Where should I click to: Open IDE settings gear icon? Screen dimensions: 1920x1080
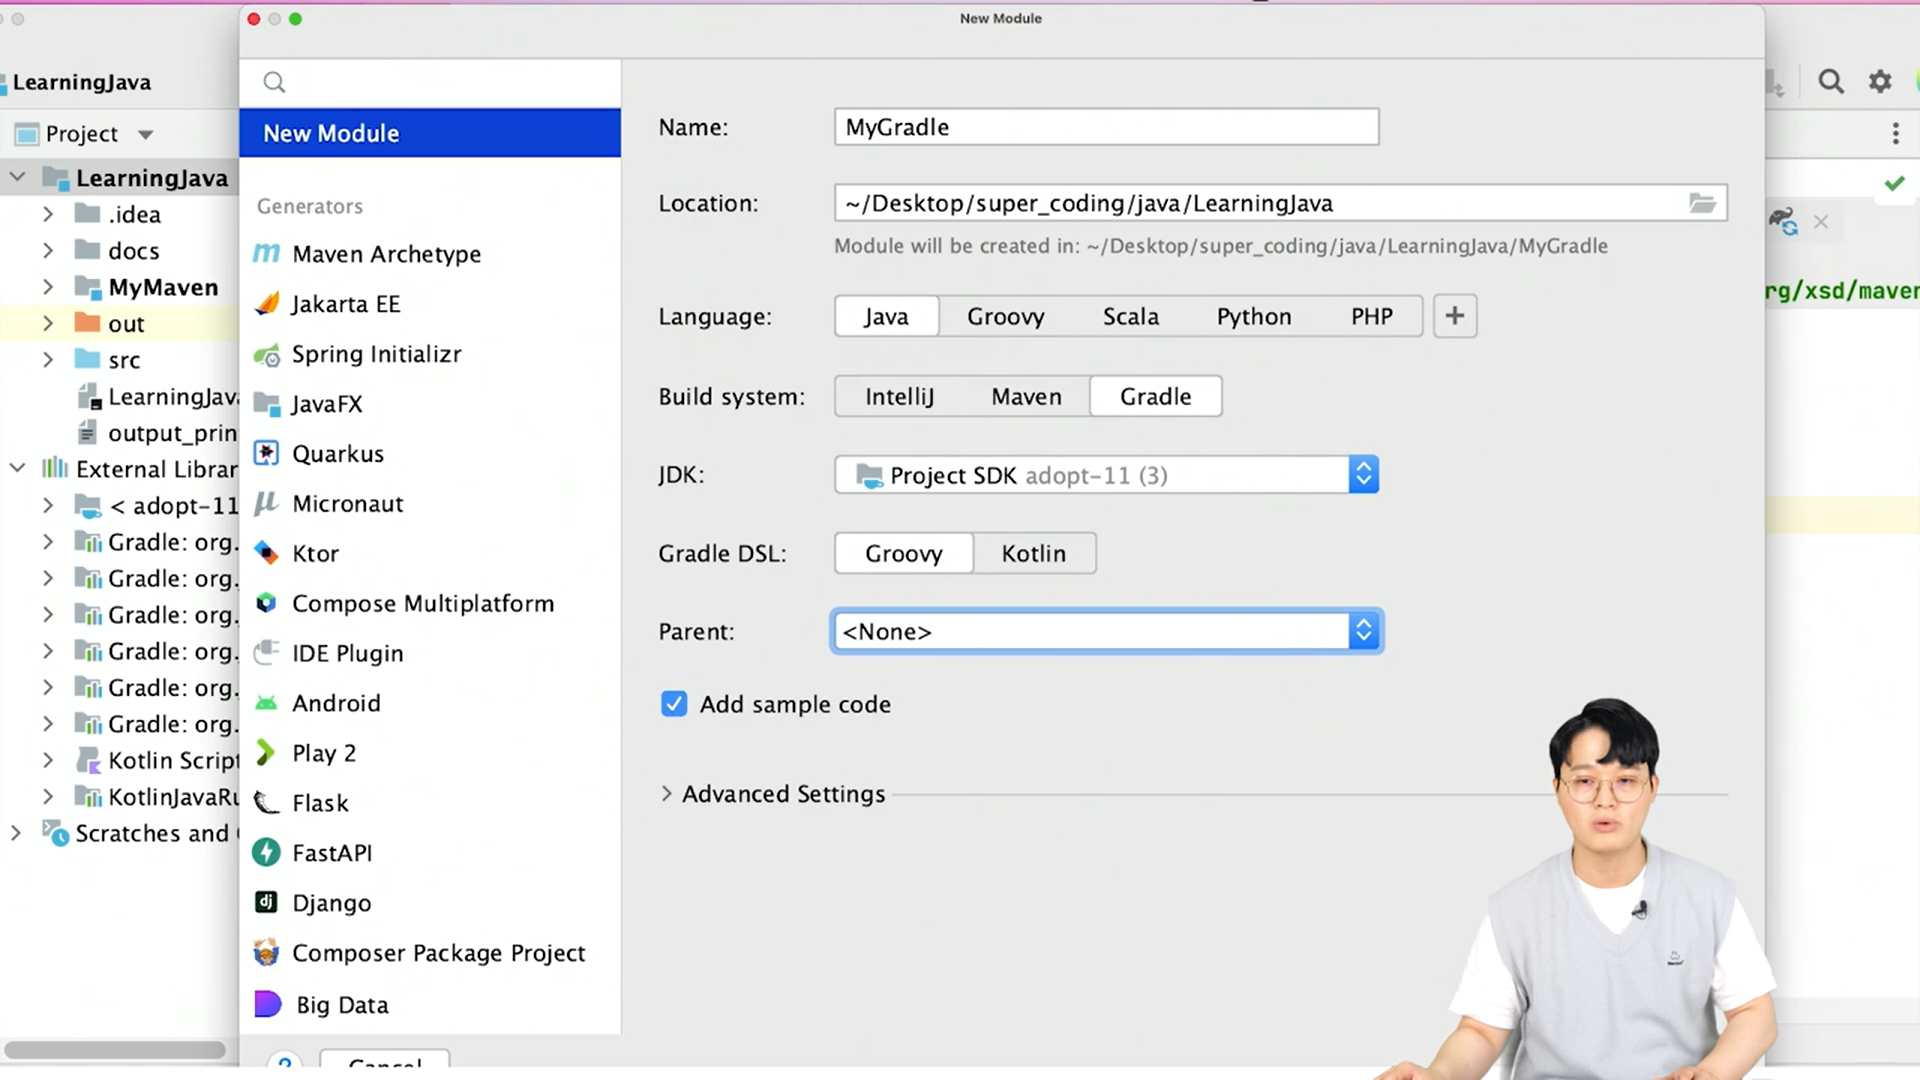click(x=1880, y=82)
